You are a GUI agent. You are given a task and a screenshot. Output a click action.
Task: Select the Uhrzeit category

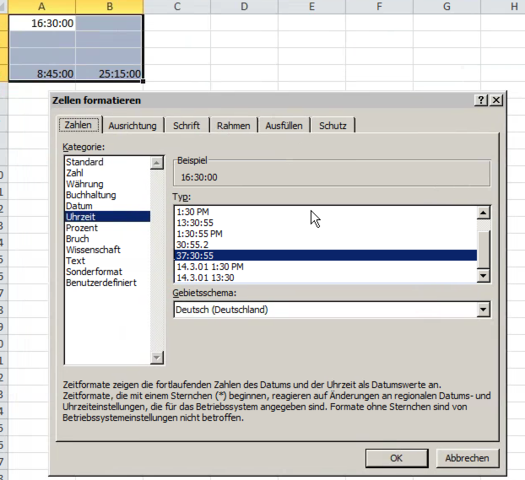point(107,217)
